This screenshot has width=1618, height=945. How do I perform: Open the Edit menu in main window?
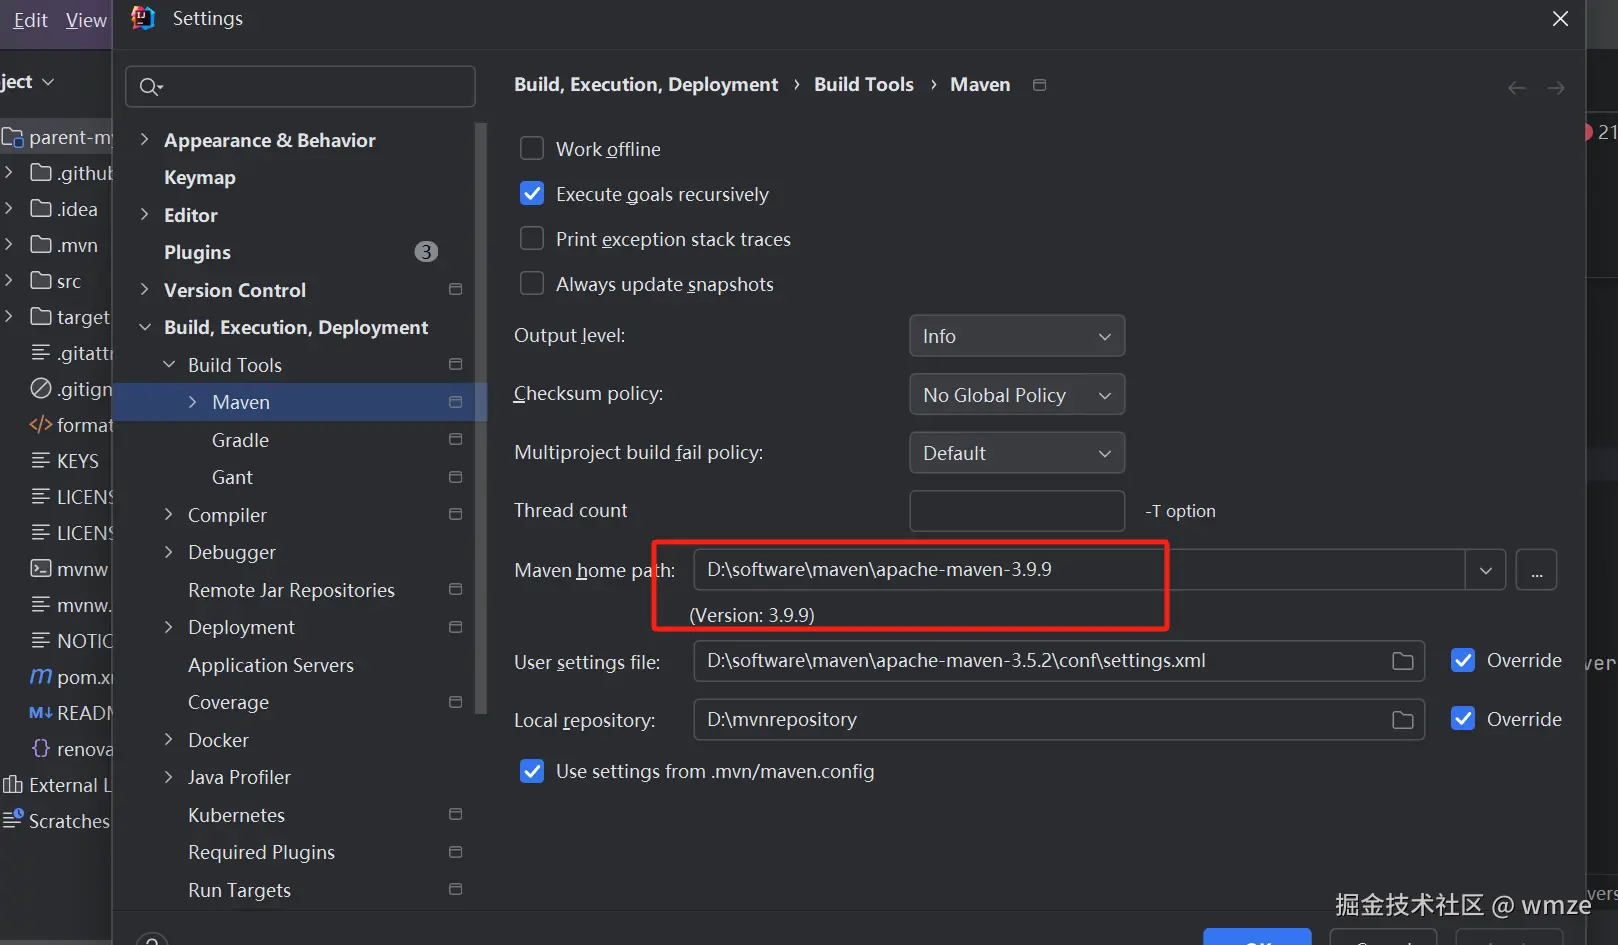pyautogui.click(x=30, y=20)
